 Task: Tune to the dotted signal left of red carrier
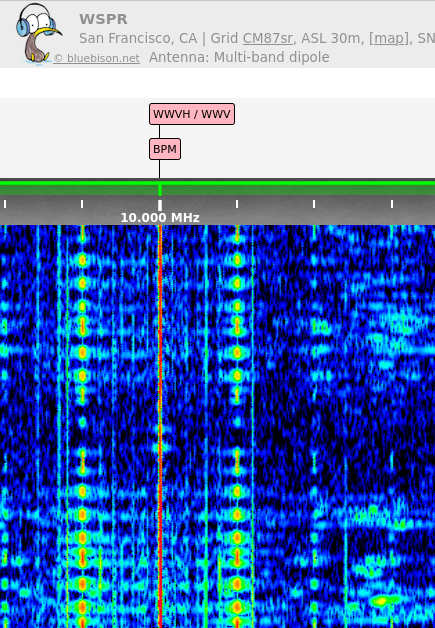click(x=83, y=425)
